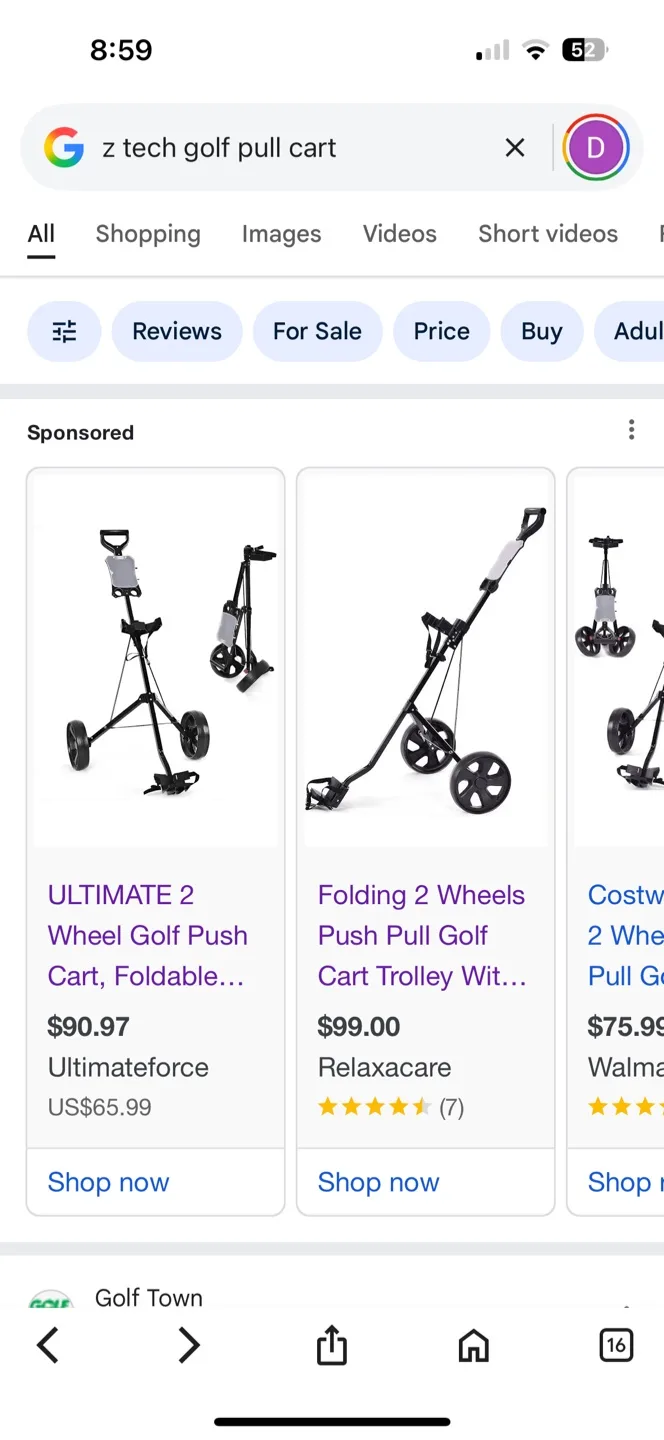Image resolution: width=664 pixels, height=1440 pixels.
Task: Go back using the back arrow
Action: click(48, 1345)
